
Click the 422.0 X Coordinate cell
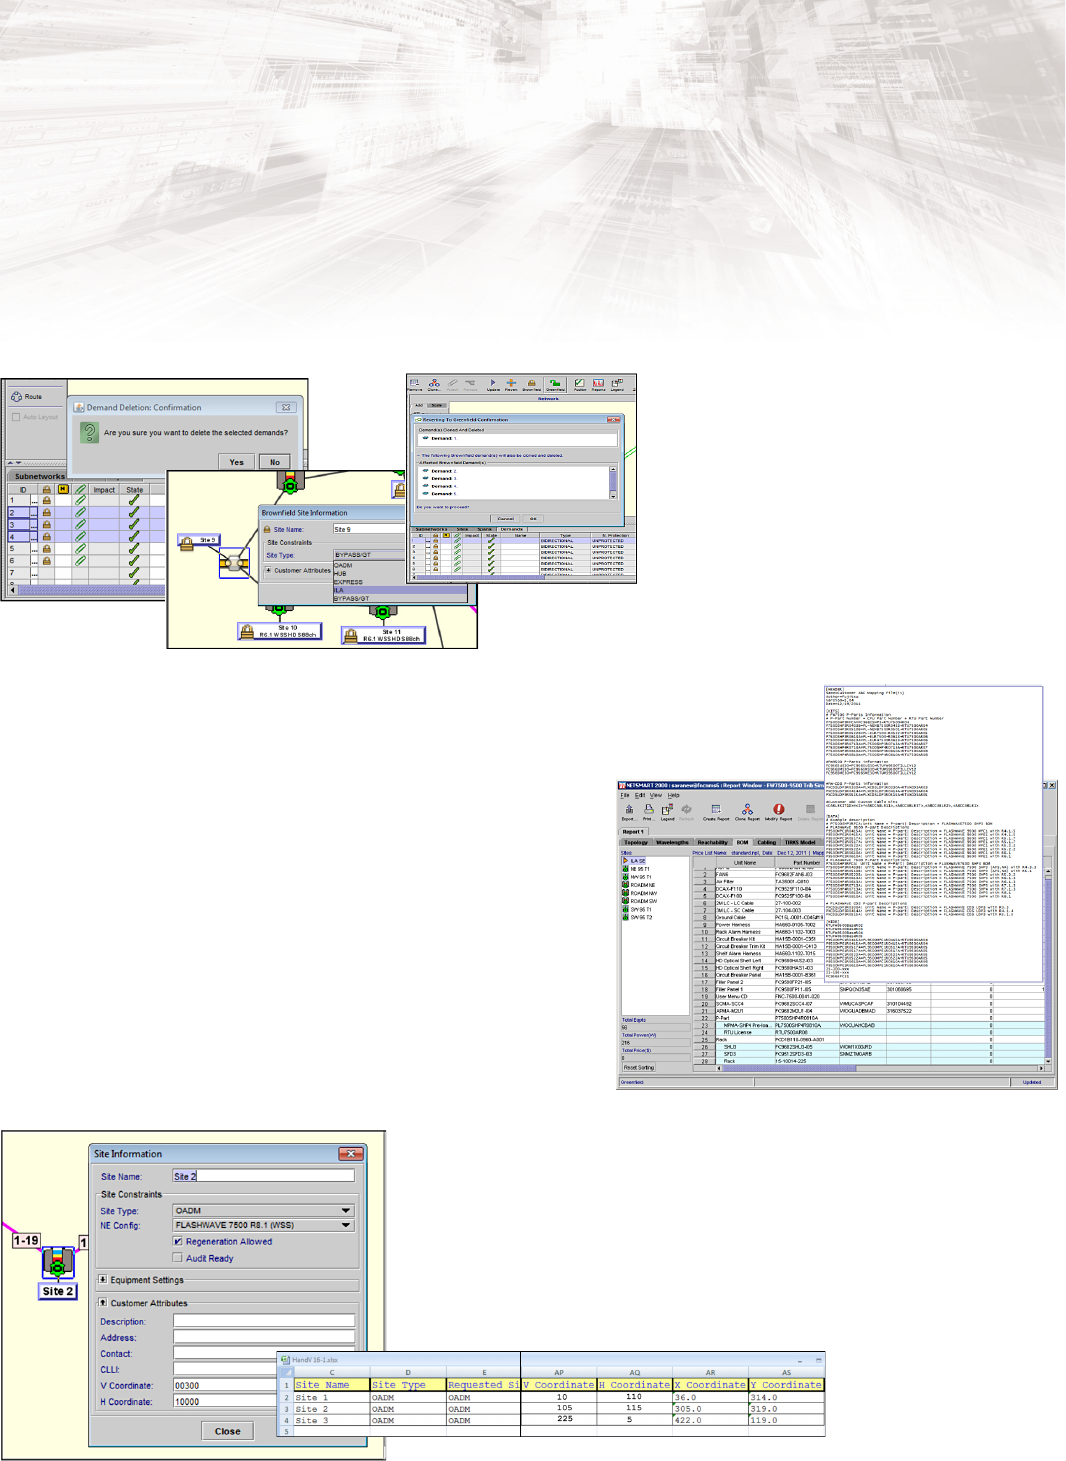(710, 1420)
